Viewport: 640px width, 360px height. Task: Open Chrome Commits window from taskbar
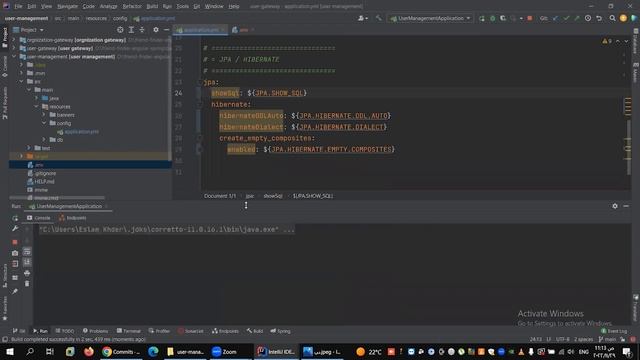[121, 351]
